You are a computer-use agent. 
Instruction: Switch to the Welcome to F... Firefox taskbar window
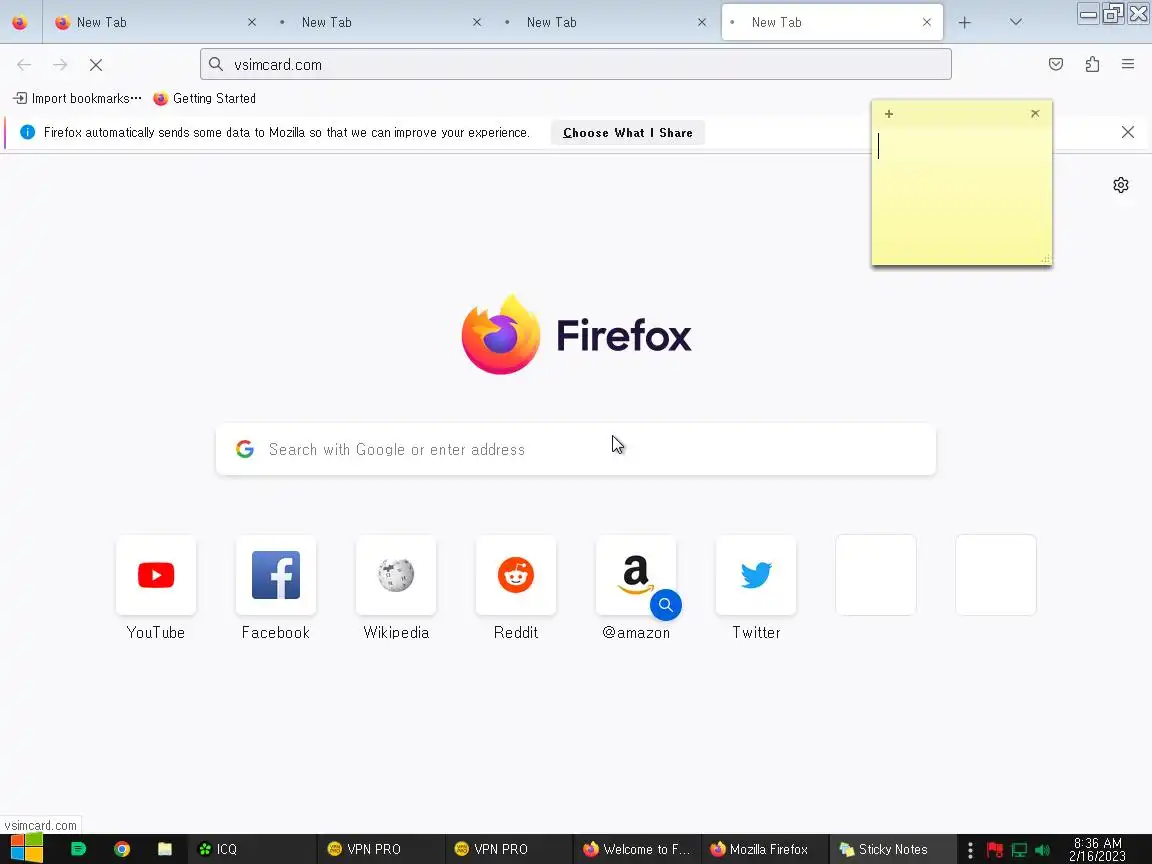coord(637,849)
